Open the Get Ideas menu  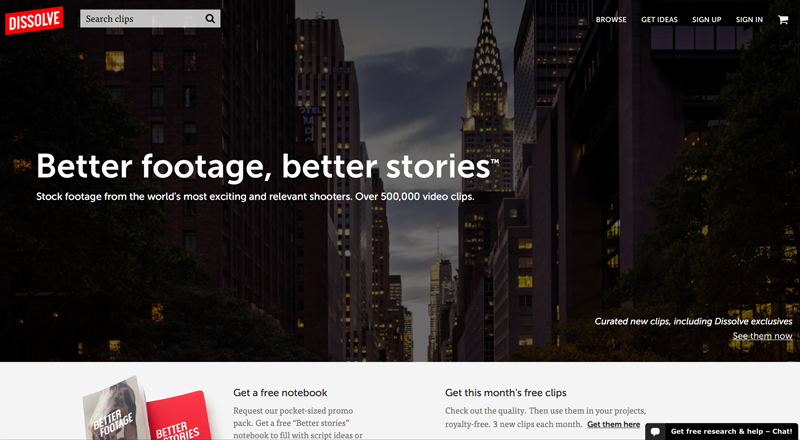click(659, 19)
